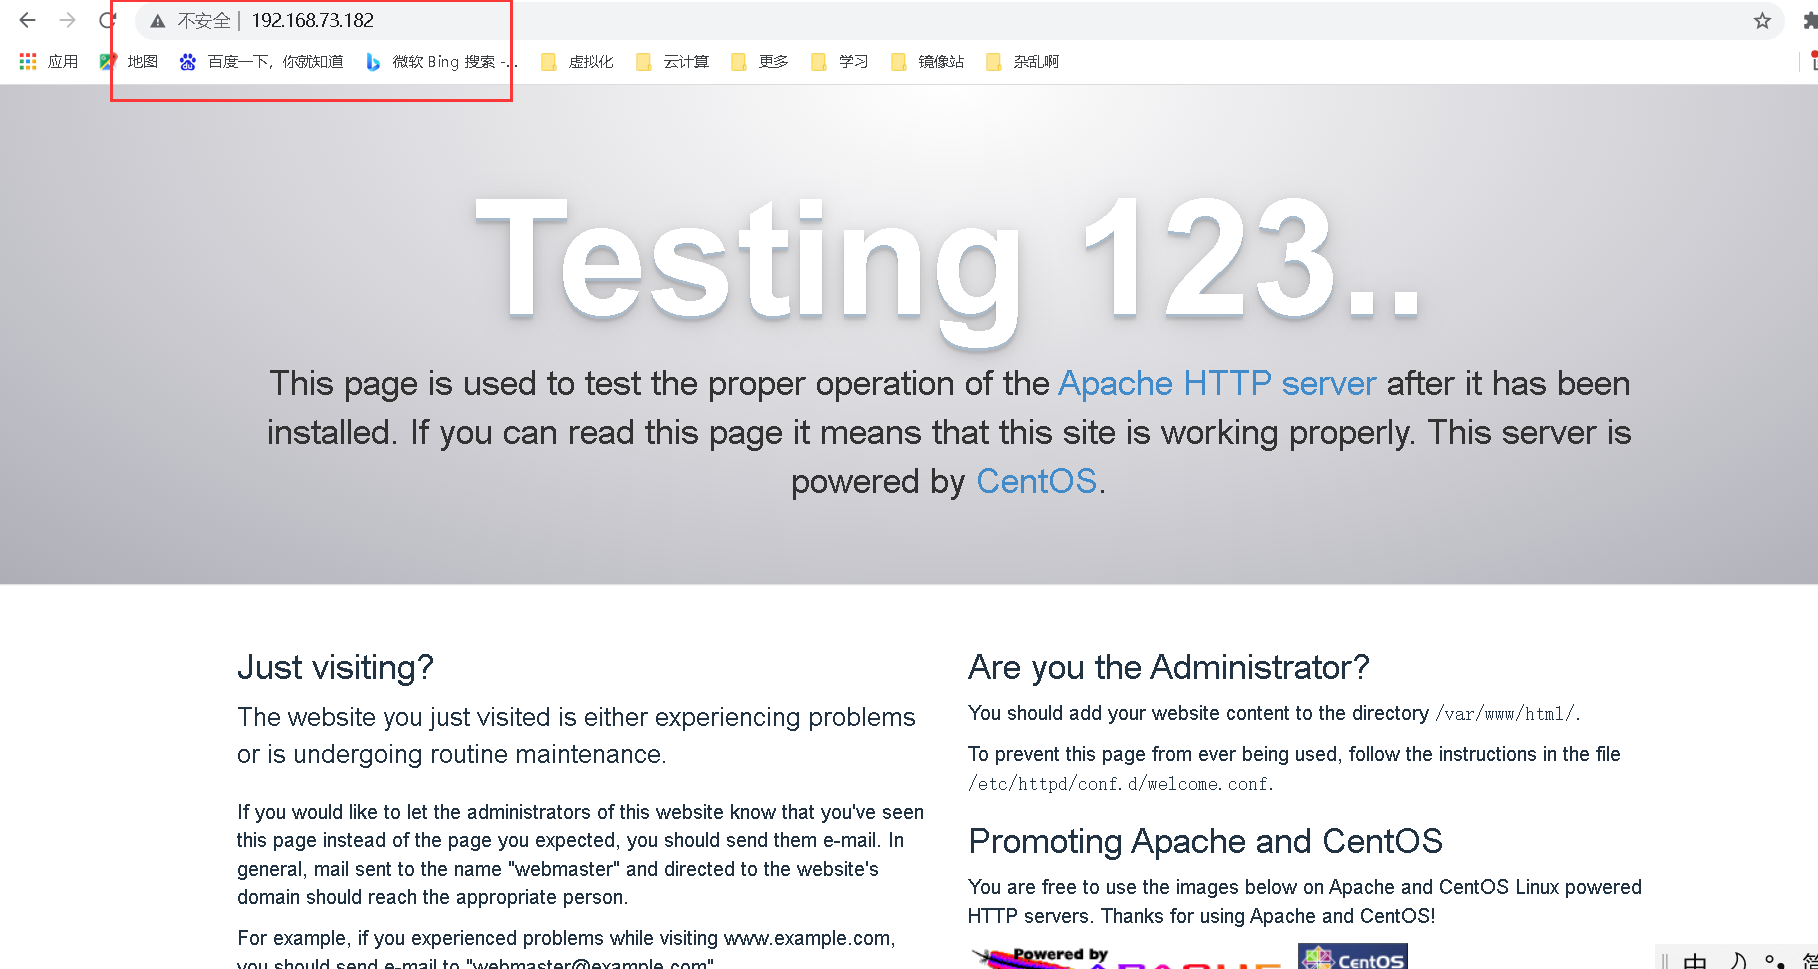The width and height of the screenshot is (1818, 969).
Task: Click the "Are you the Administrator?" heading
Action: point(1168,667)
